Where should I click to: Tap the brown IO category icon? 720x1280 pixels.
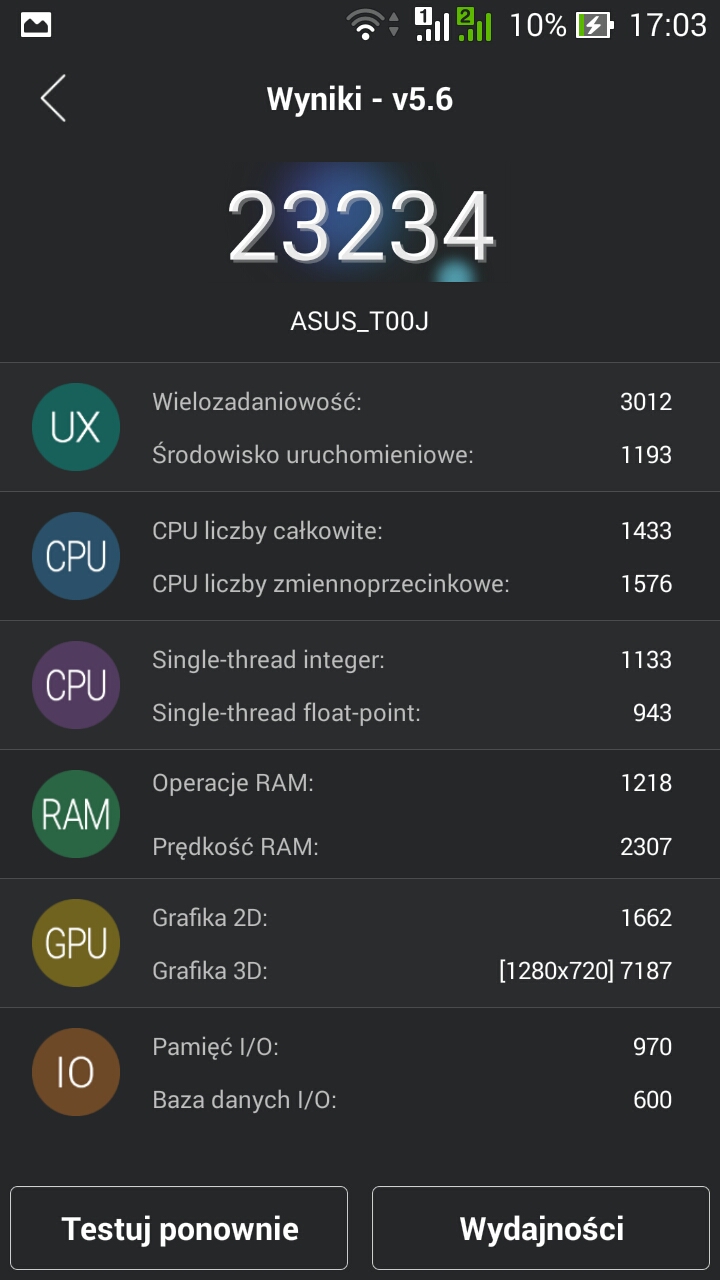pos(76,1073)
